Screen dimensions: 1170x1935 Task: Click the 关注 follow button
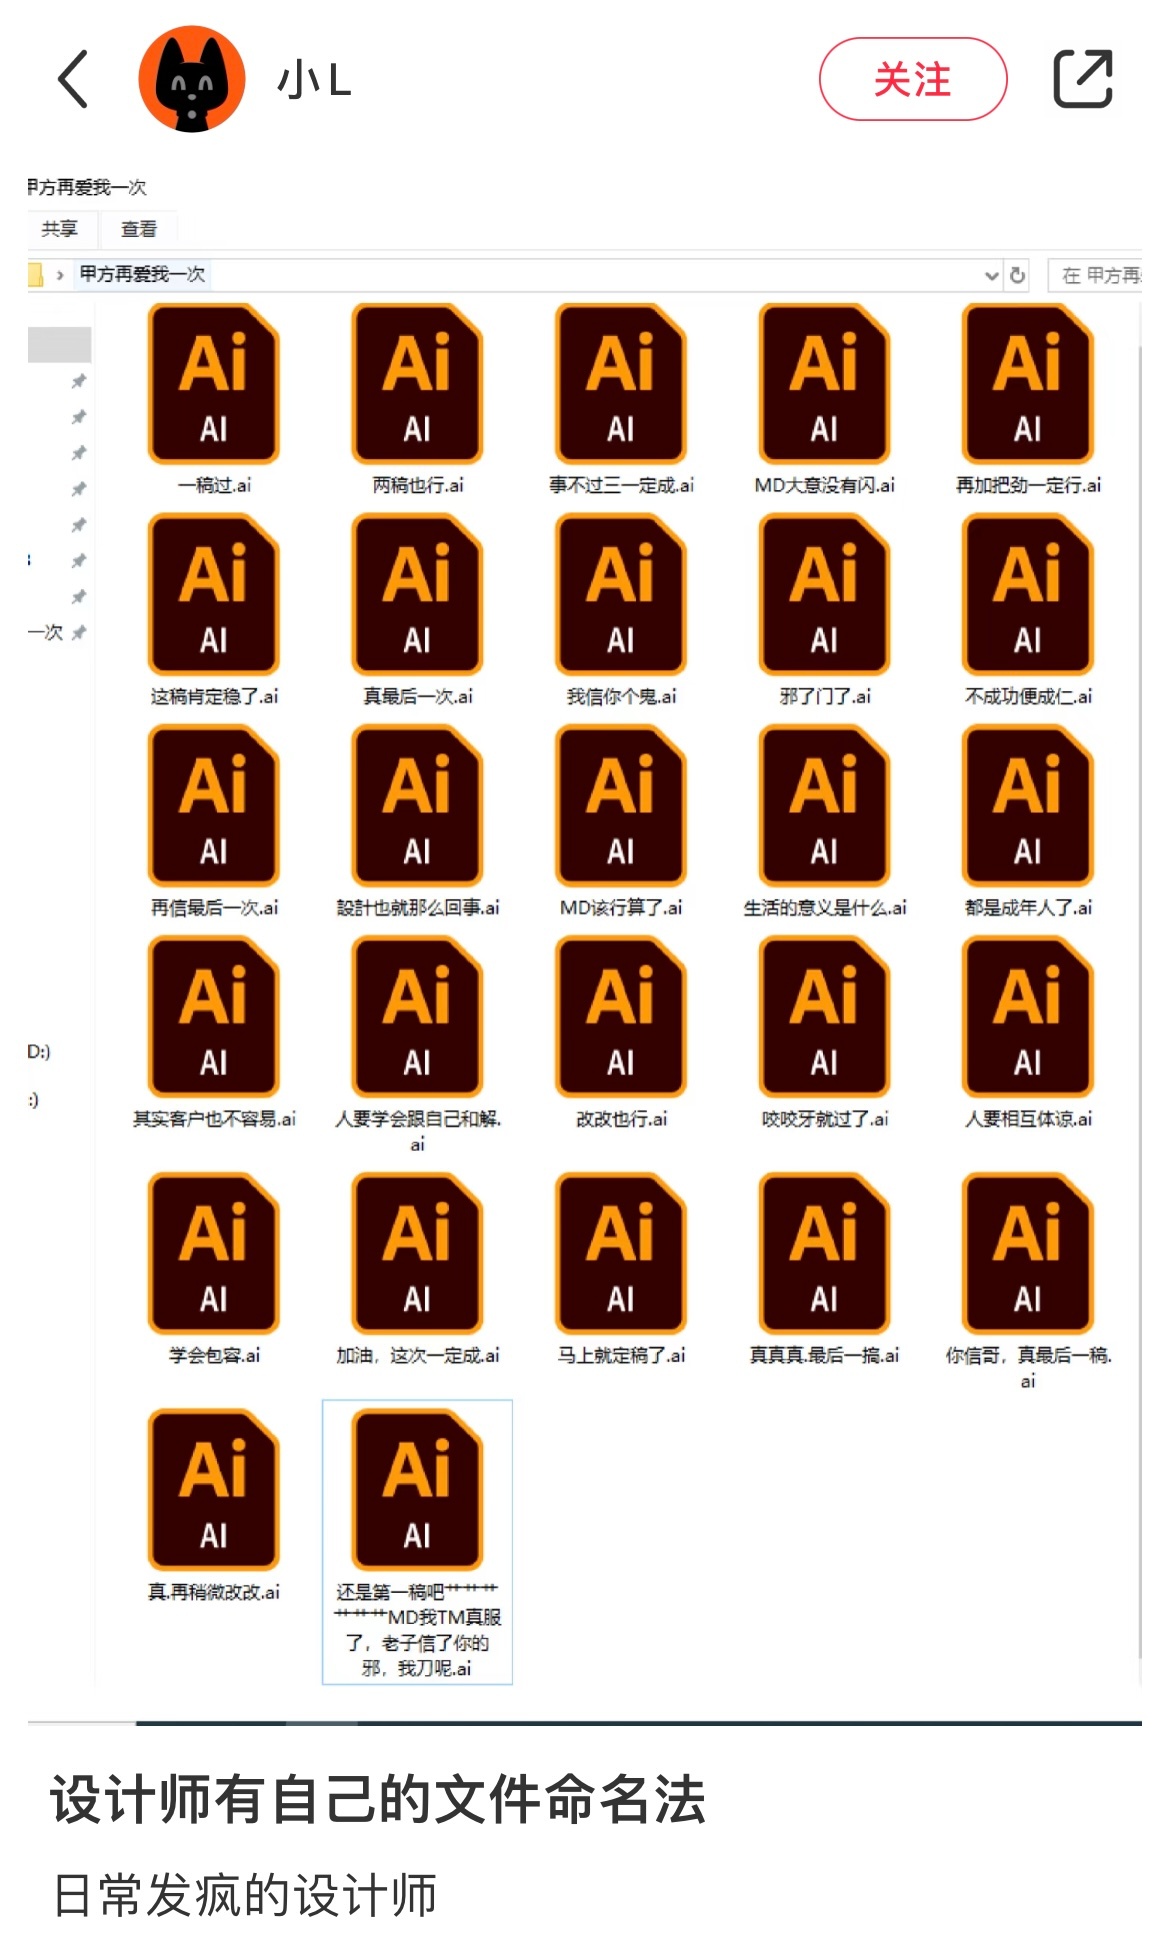(x=912, y=79)
